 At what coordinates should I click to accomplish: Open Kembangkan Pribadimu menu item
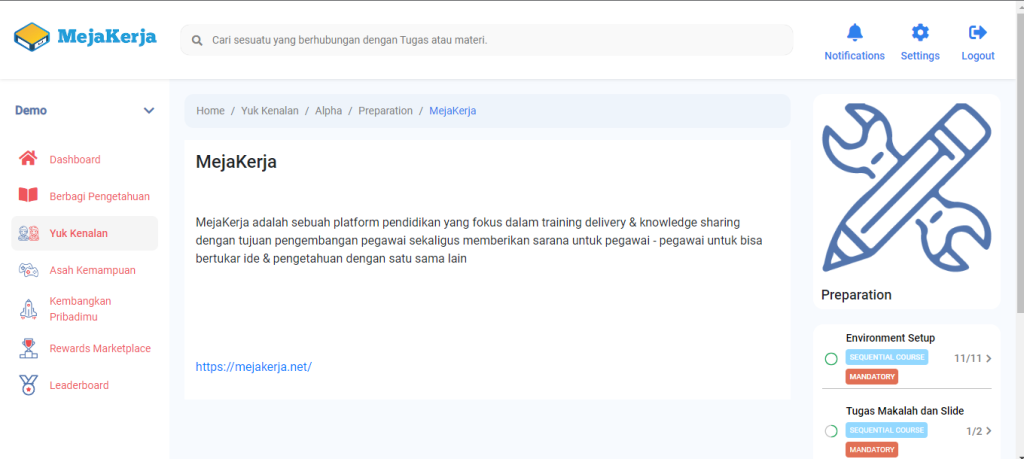click(x=85, y=309)
